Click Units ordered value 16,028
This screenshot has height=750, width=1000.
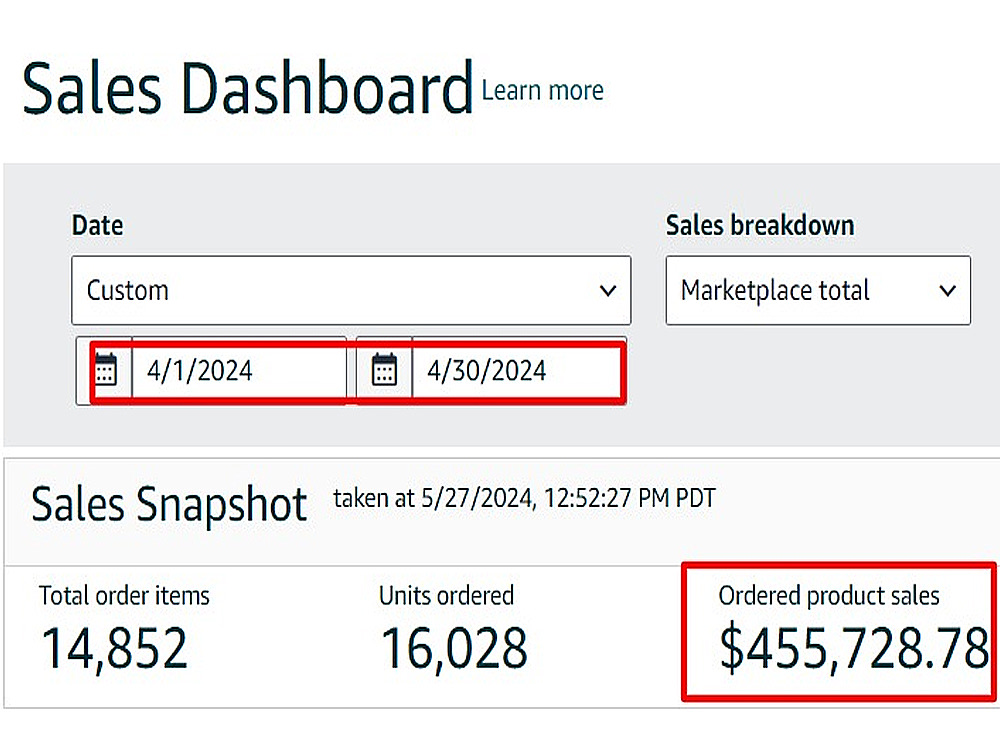click(454, 649)
